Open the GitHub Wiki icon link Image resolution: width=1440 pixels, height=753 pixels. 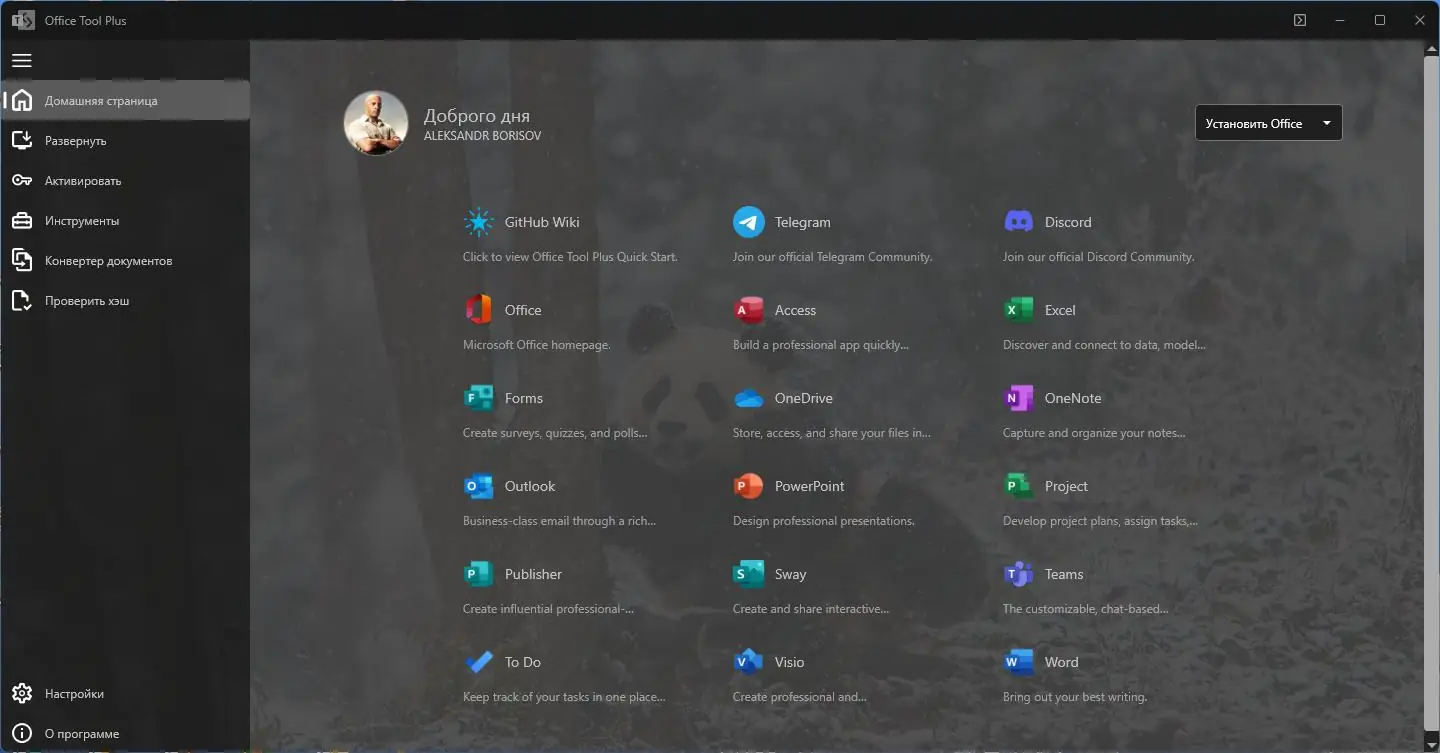[x=479, y=222]
